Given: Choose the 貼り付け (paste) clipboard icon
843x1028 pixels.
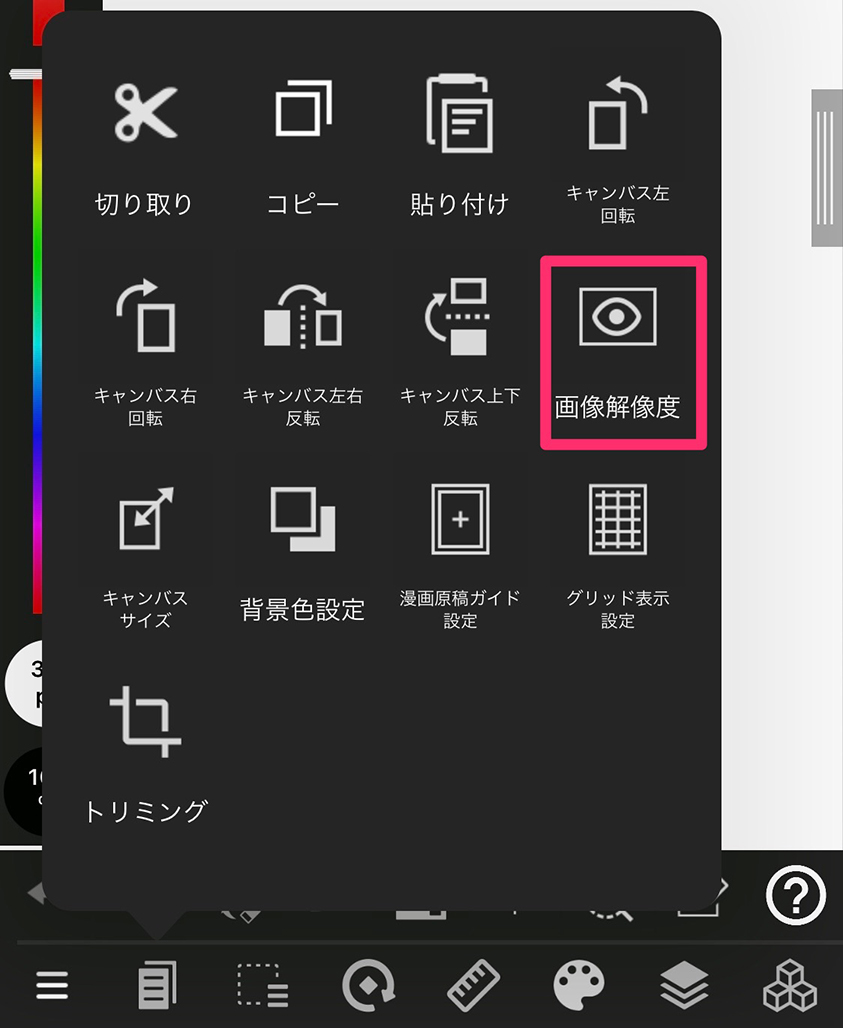Looking at the screenshot, I should (460, 113).
